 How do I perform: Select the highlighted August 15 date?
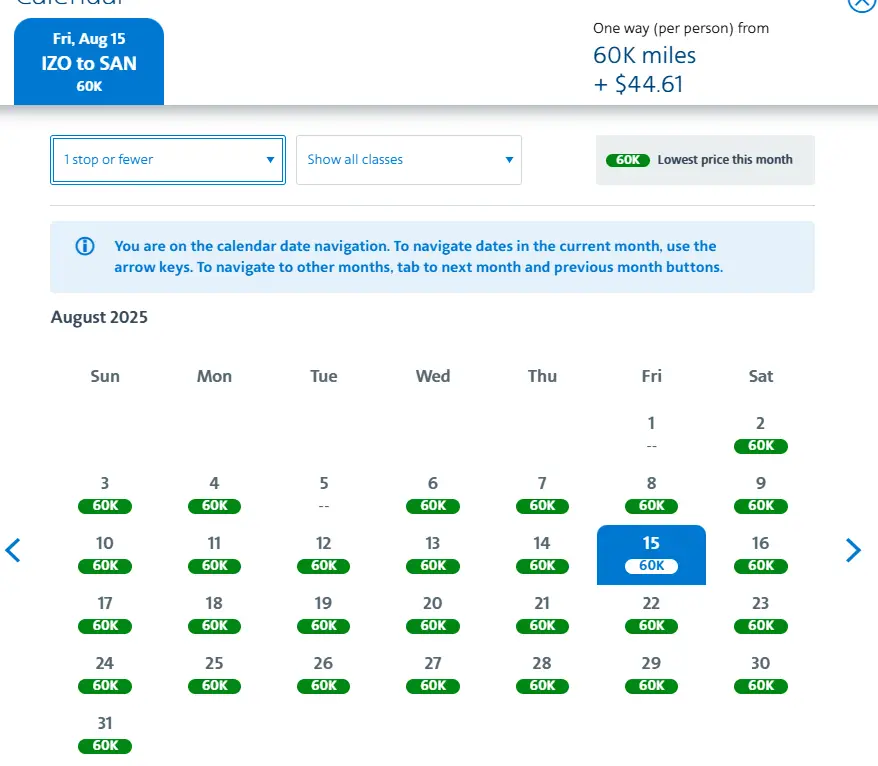click(x=651, y=554)
